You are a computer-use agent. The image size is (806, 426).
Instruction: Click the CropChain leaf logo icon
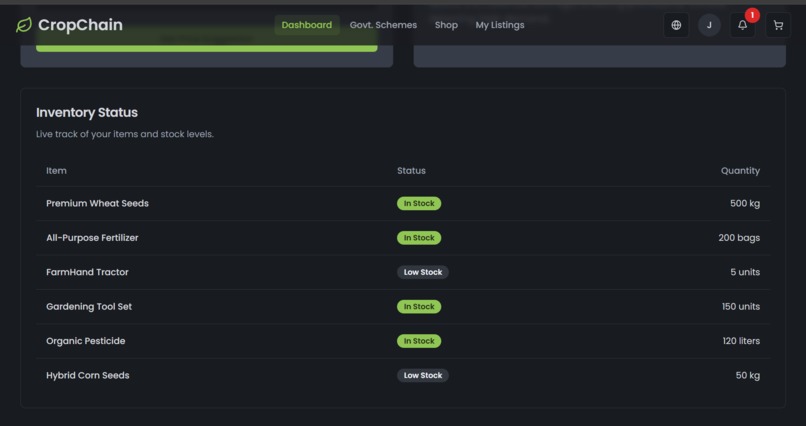pos(24,25)
